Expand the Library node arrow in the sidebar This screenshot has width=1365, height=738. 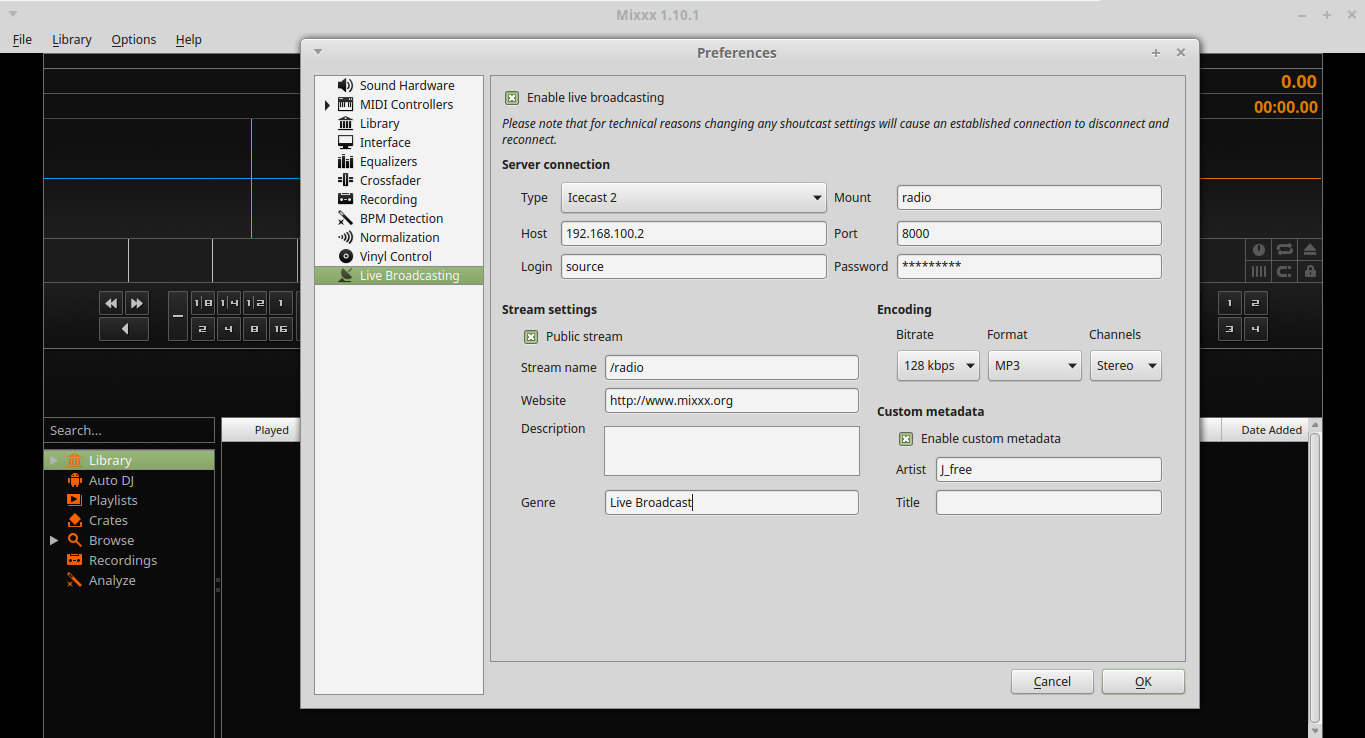54,460
